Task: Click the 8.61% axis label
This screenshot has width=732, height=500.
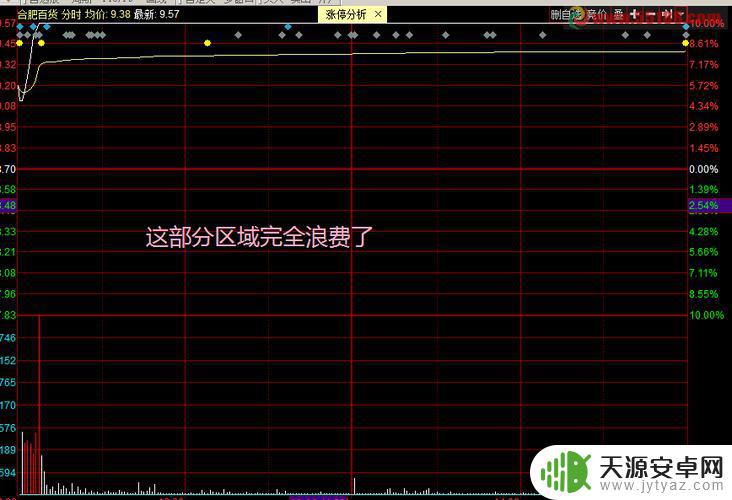Action: (x=704, y=44)
